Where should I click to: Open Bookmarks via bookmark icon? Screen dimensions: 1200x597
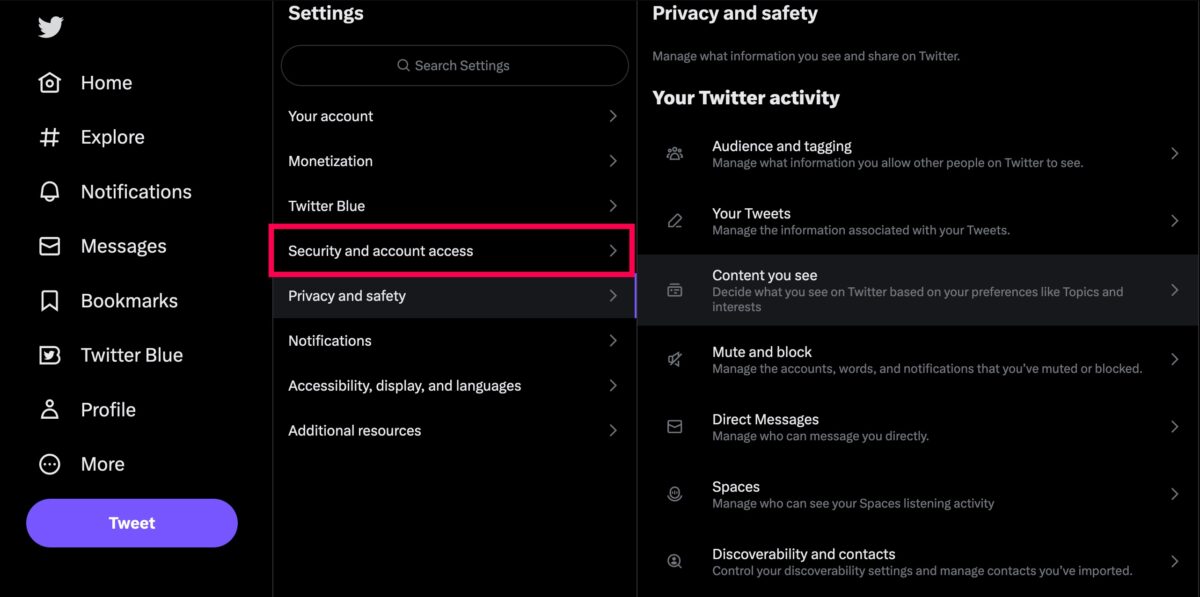click(x=50, y=301)
